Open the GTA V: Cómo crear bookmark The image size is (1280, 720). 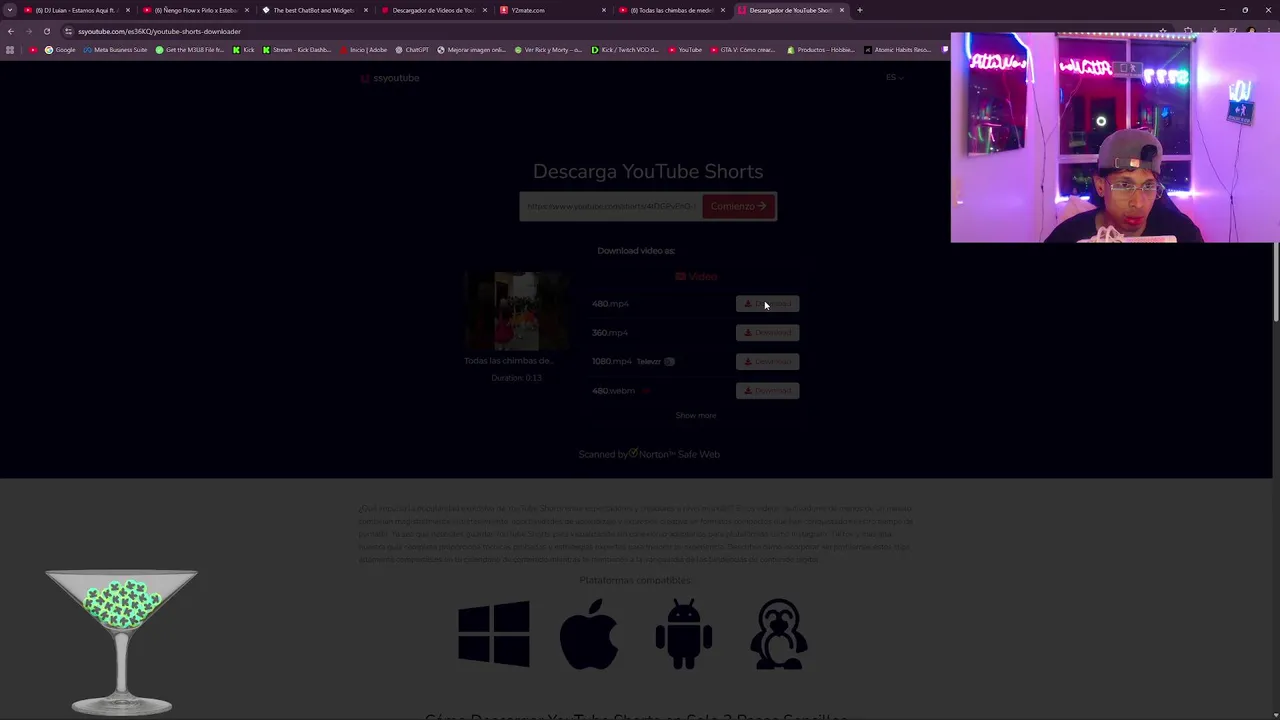click(x=743, y=50)
